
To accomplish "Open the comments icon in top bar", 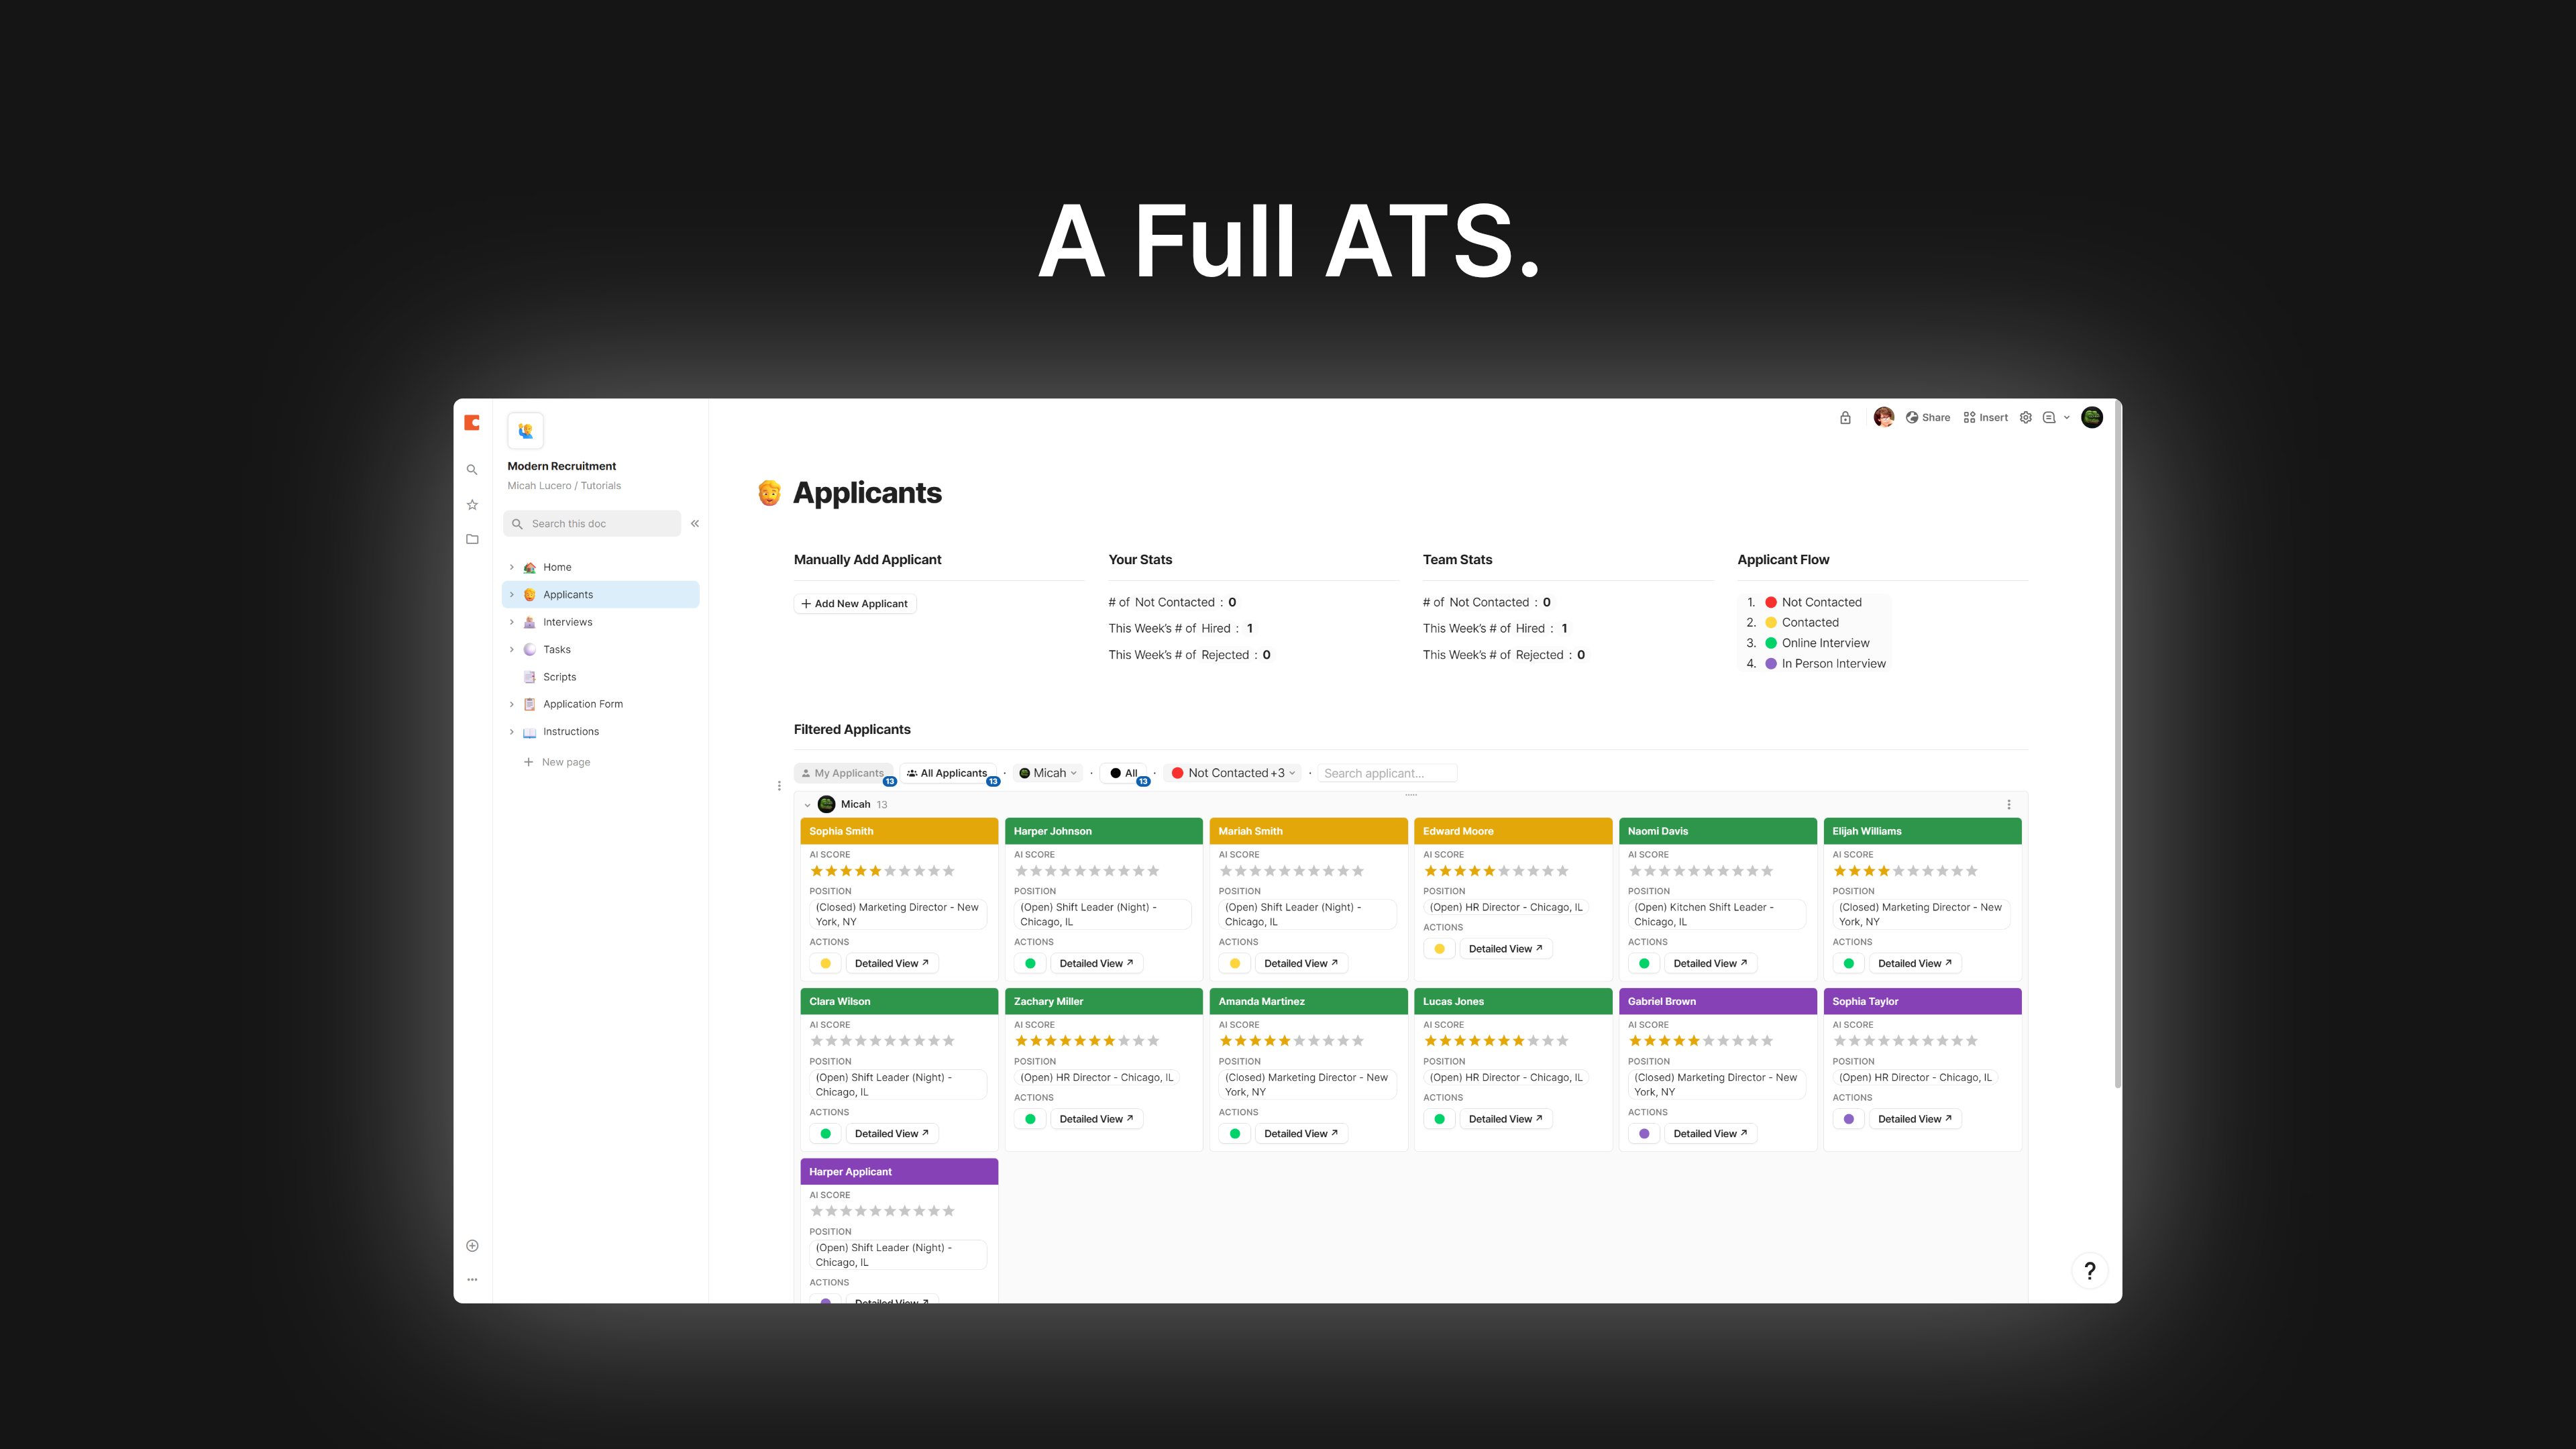I will [x=2049, y=418].
